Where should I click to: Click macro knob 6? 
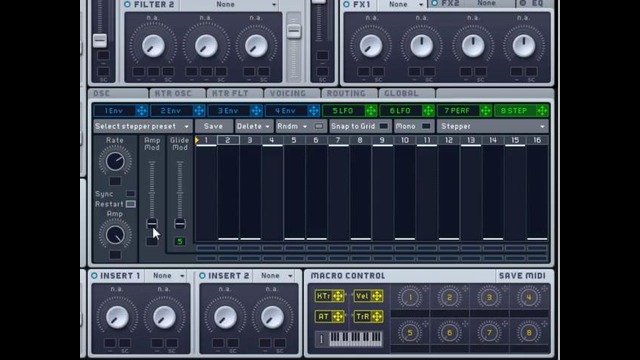(x=449, y=333)
